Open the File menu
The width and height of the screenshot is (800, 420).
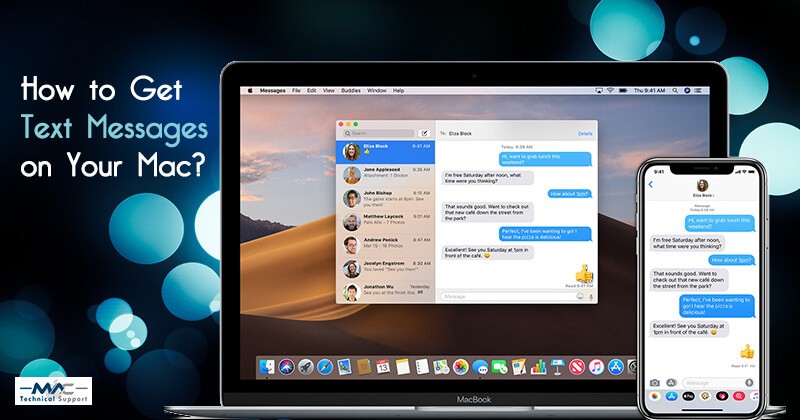[x=296, y=90]
